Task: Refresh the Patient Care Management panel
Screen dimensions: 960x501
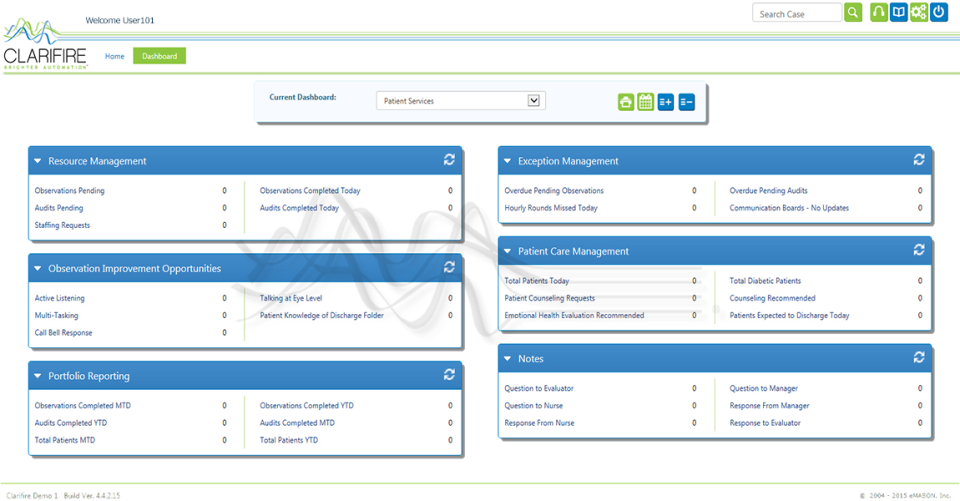Action: [919, 250]
